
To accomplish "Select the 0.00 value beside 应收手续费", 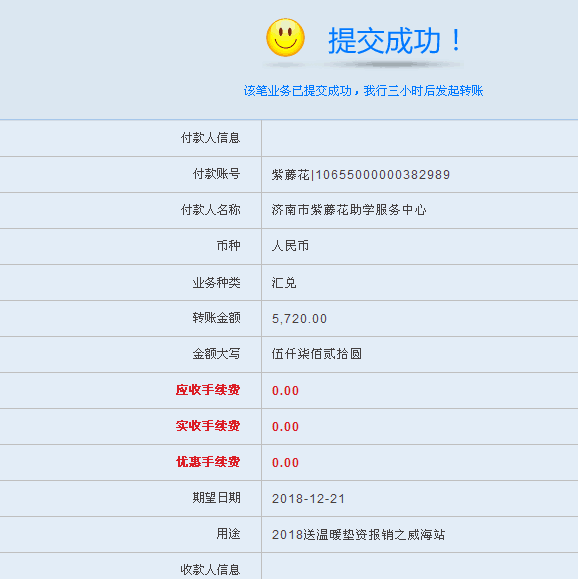I will [285, 391].
